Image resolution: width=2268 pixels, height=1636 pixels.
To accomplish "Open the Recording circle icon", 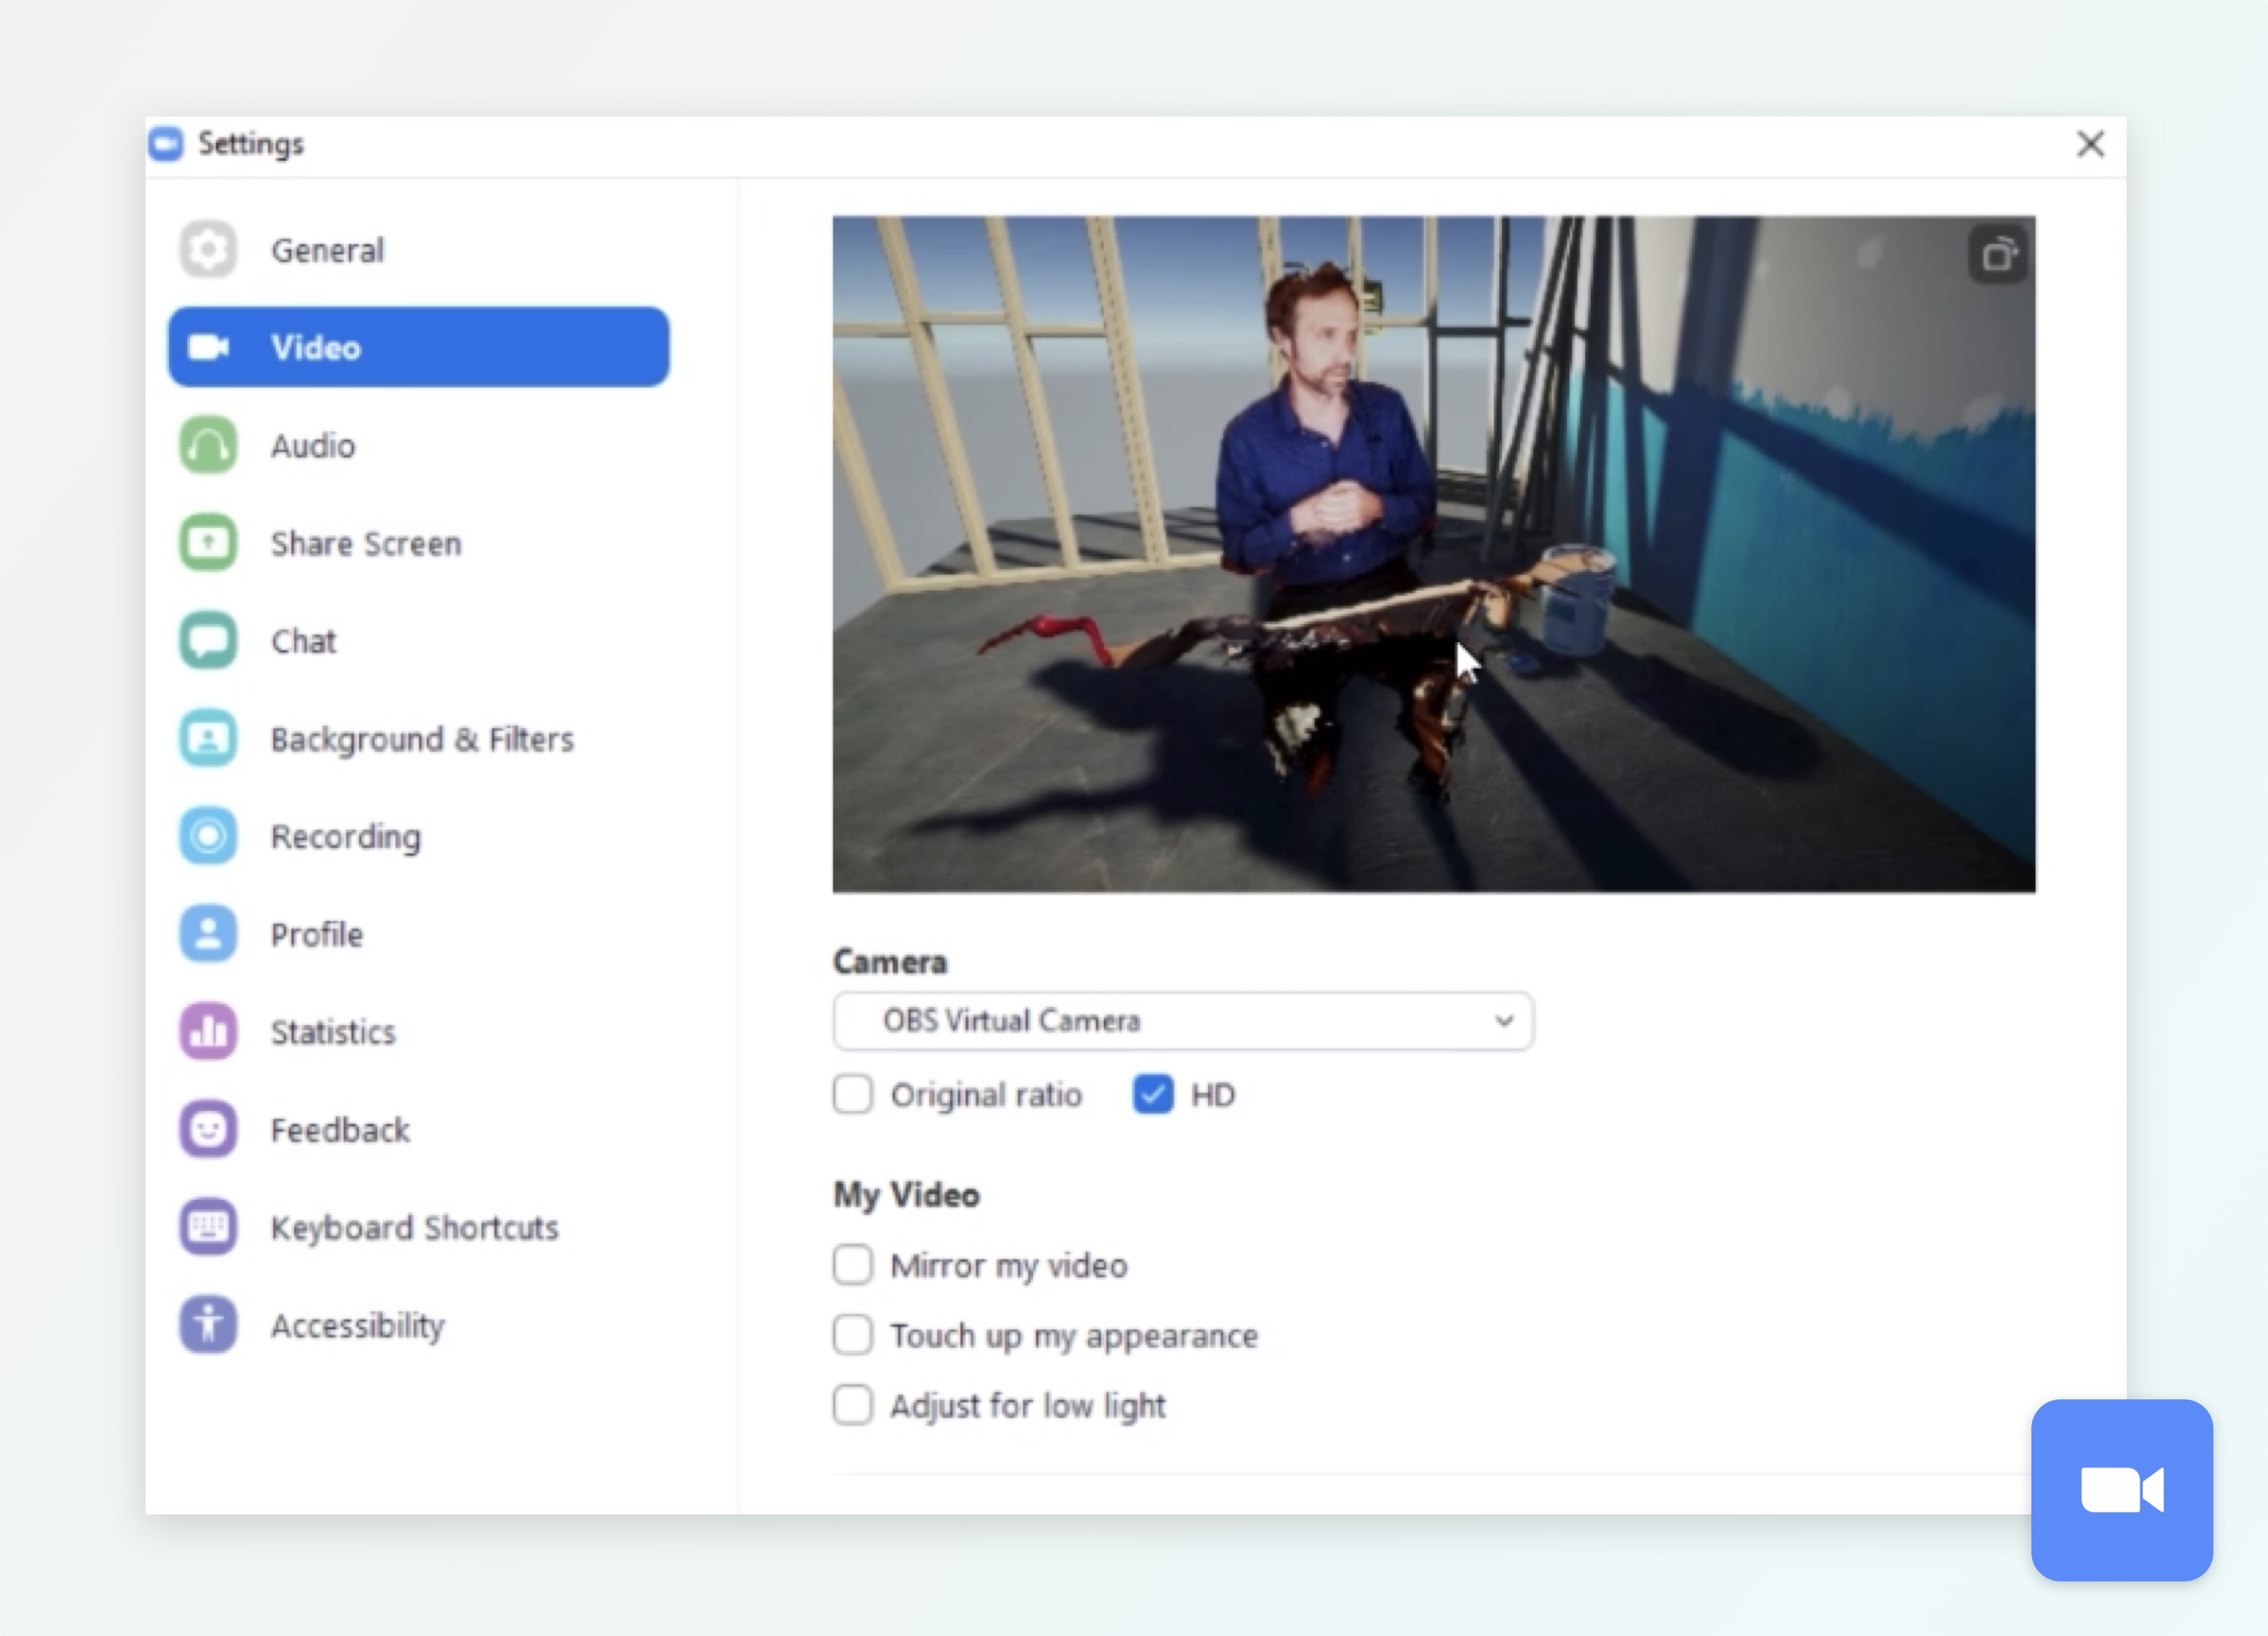I will 208,836.
